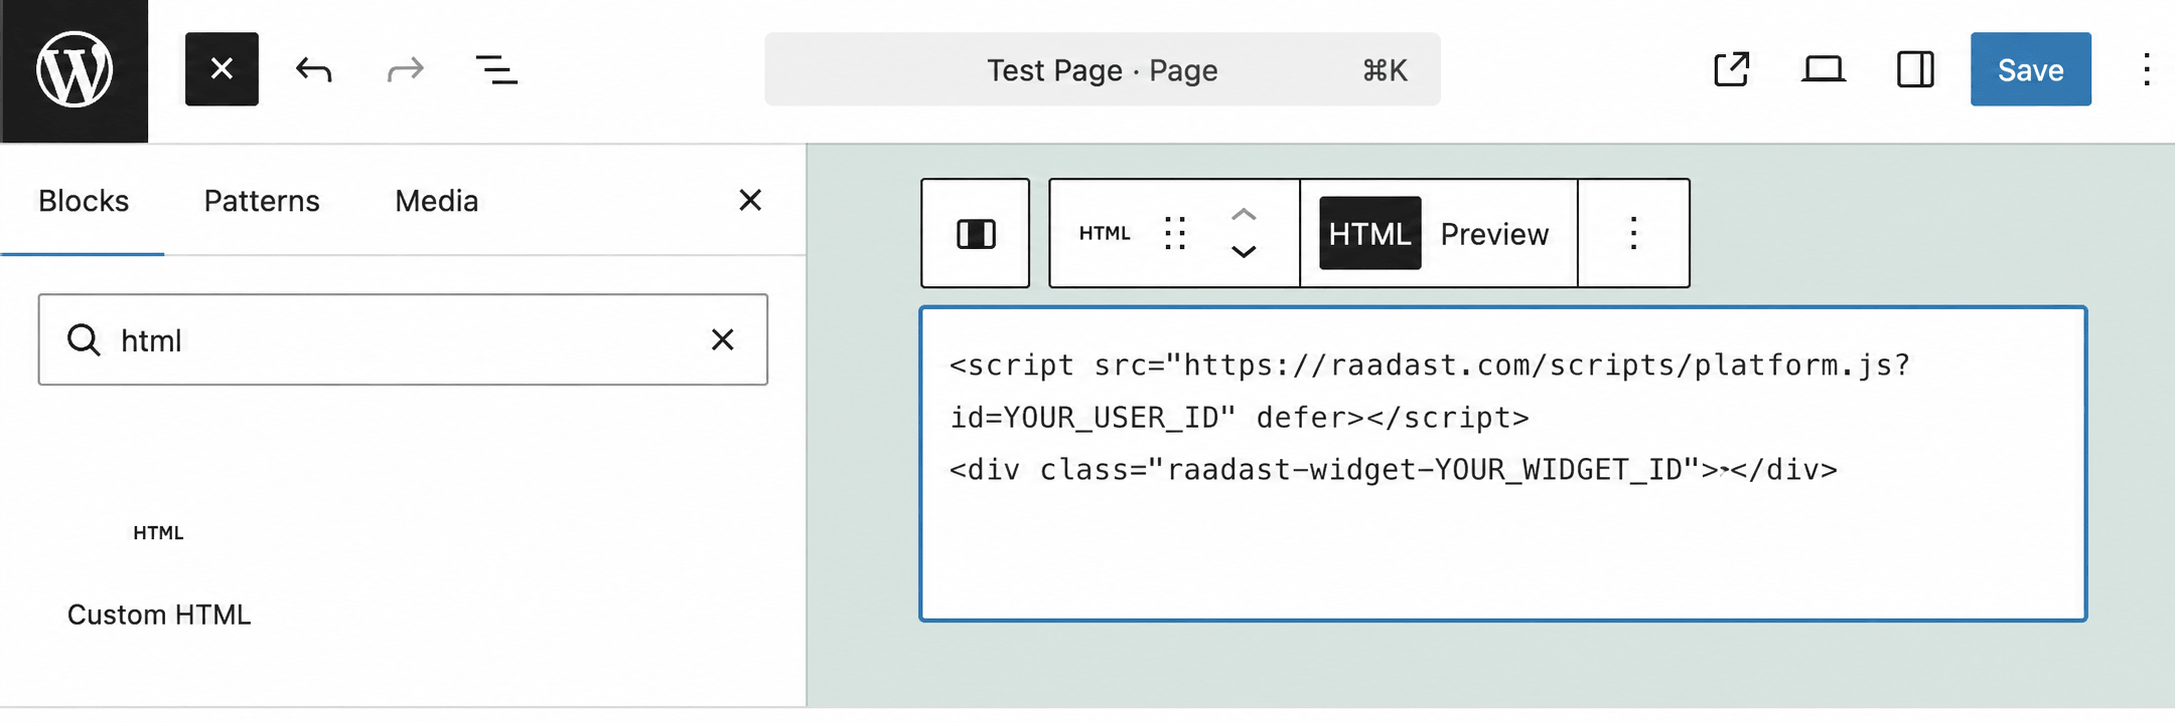The image size is (2175, 723).
Task: Toggle the settings sidebar panel
Action: coord(1915,69)
